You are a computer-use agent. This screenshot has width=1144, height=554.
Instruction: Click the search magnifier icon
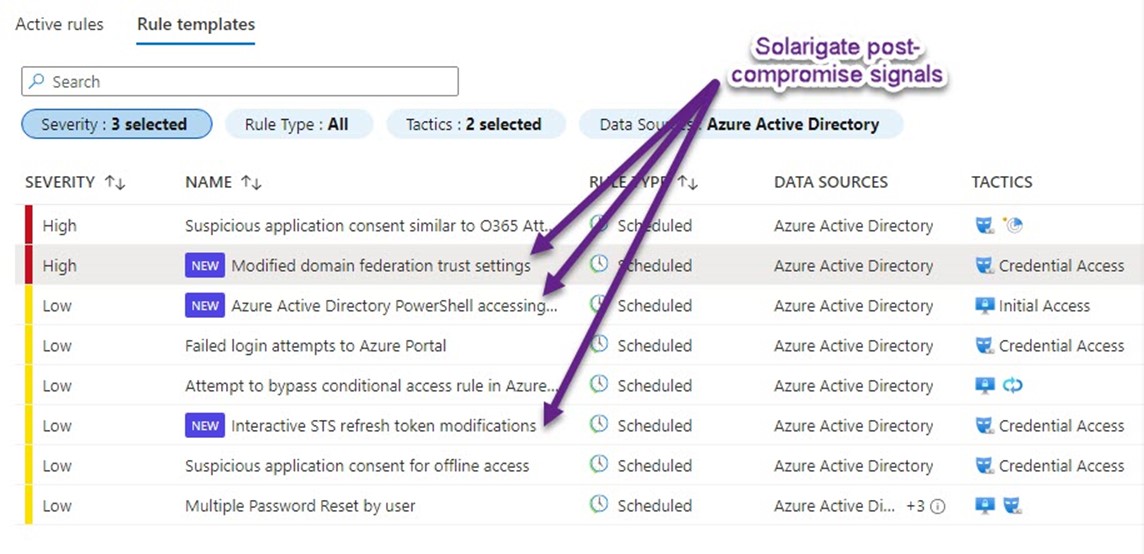point(37,82)
